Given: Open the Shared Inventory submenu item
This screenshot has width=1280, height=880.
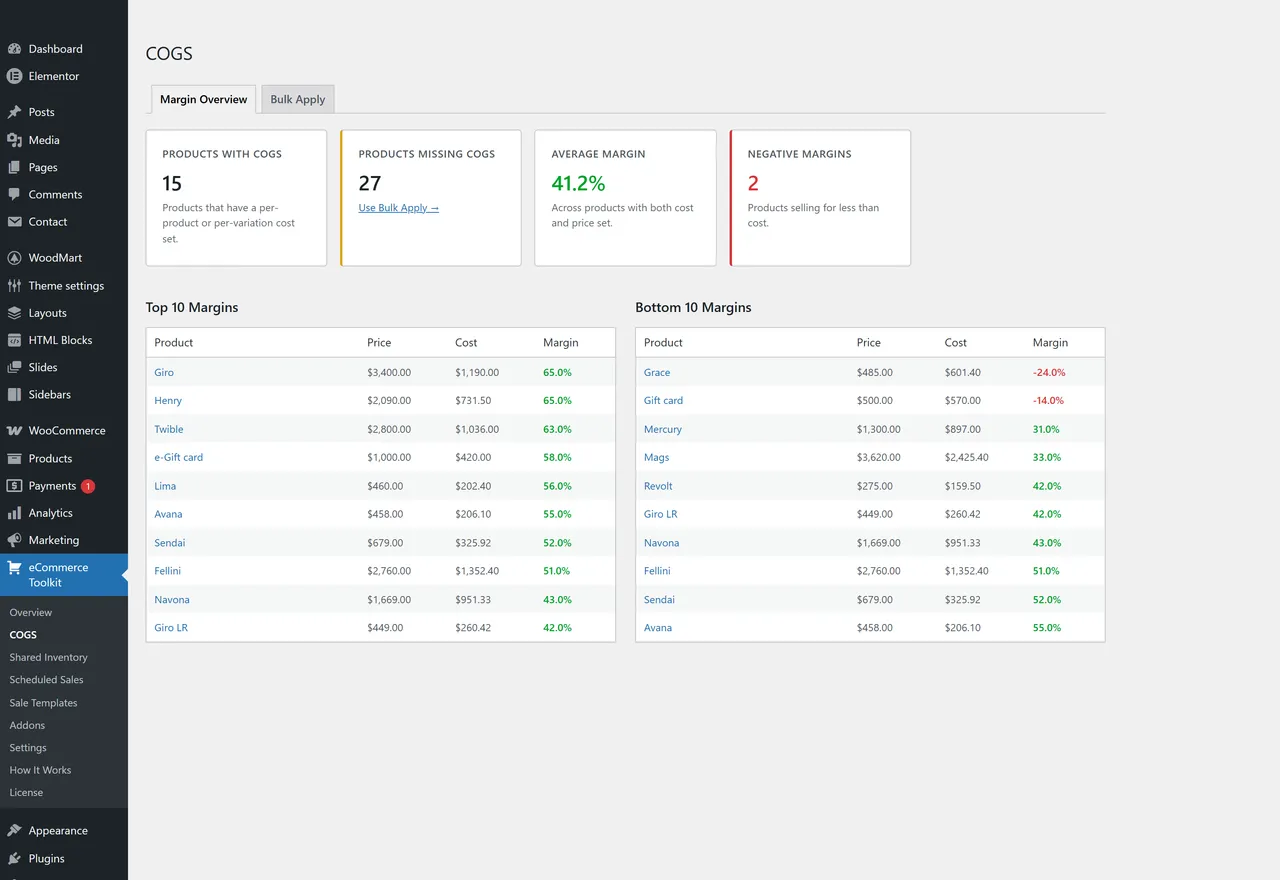Looking at the screenshot, I should click(49, 658).
